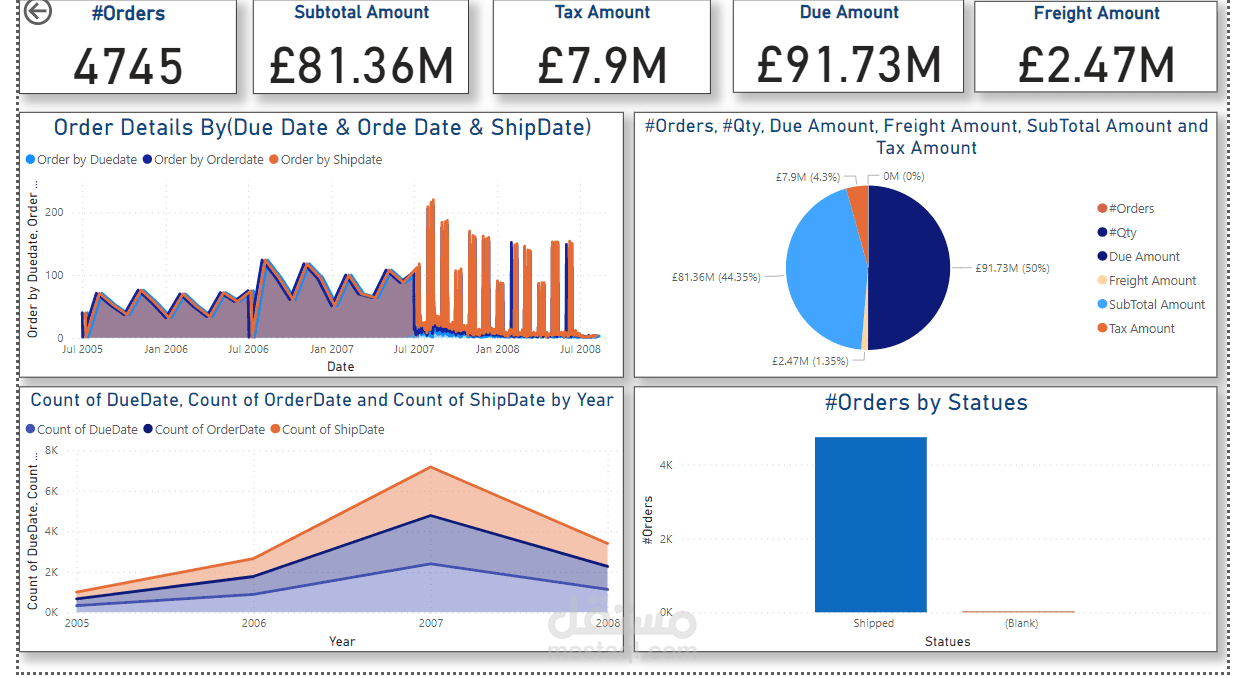This screenshot has height=678, width=1245.
Task: Click the Order by Shipdate legend marker
Action: pyautogui.click(x=274, y=160)
